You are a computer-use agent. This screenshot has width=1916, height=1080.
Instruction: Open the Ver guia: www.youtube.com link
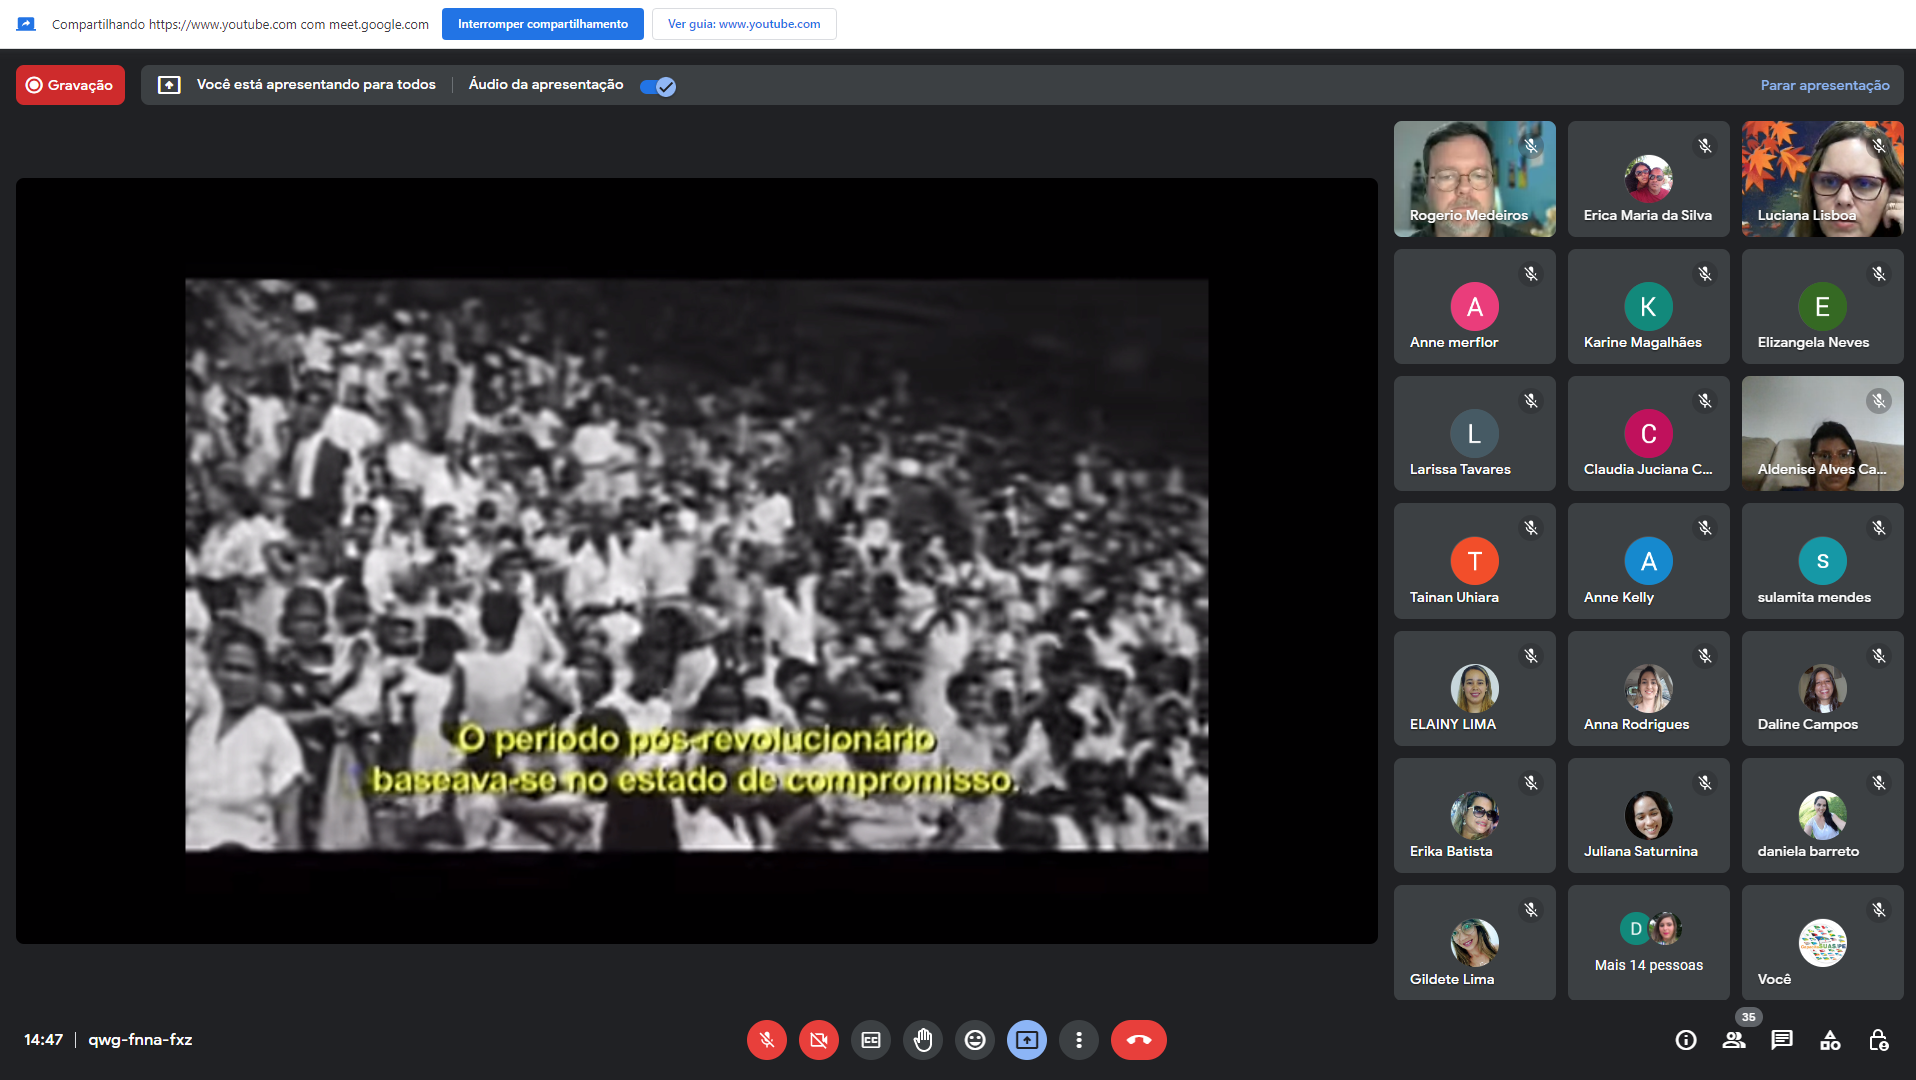[x=743, y=24]
